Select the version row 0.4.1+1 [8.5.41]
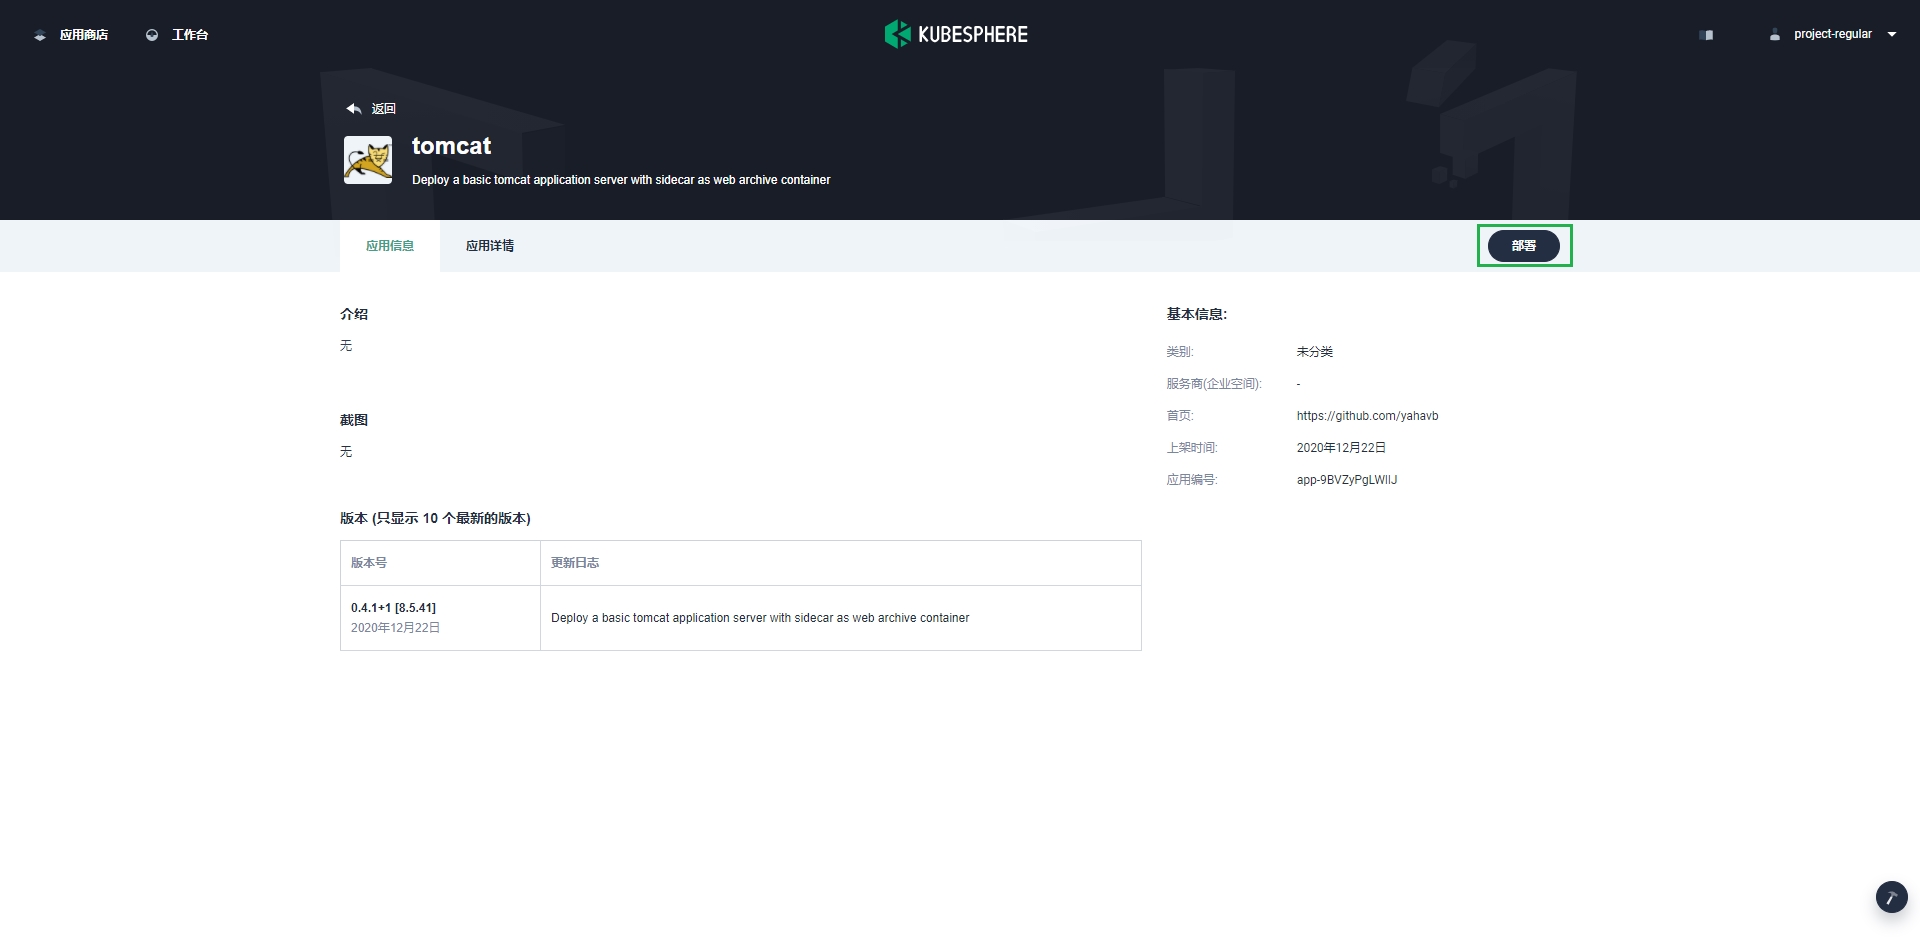This screenshot has height=937, width=1920. point(393,608)
